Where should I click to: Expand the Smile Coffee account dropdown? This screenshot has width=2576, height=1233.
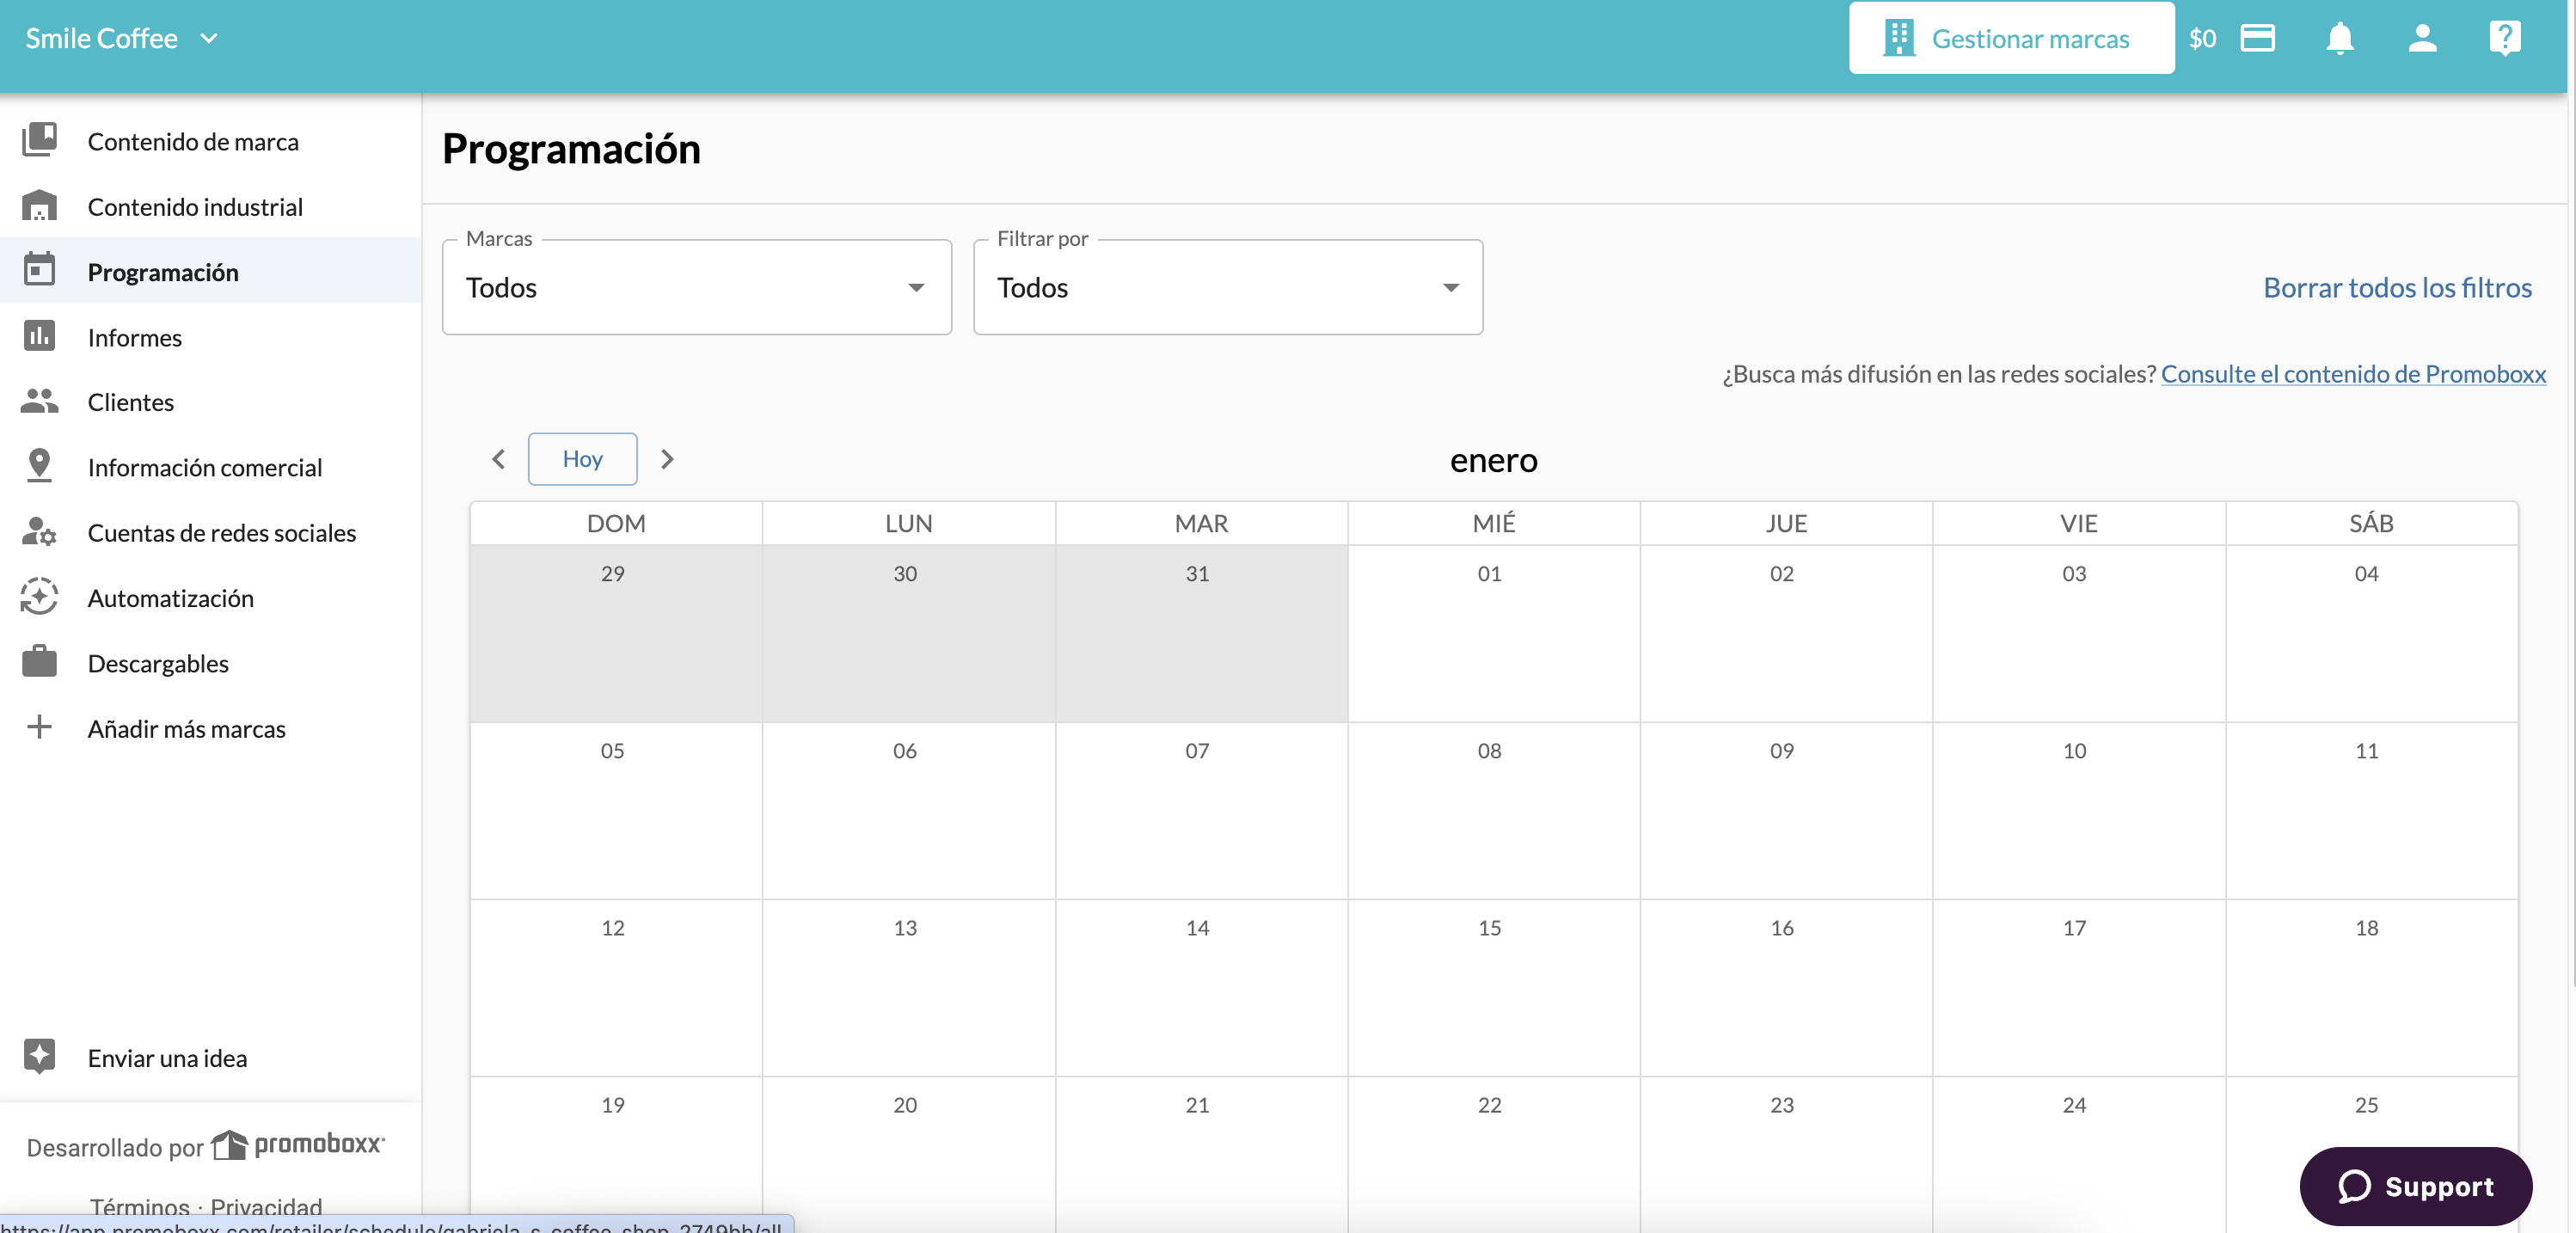[x=209, y=38]
